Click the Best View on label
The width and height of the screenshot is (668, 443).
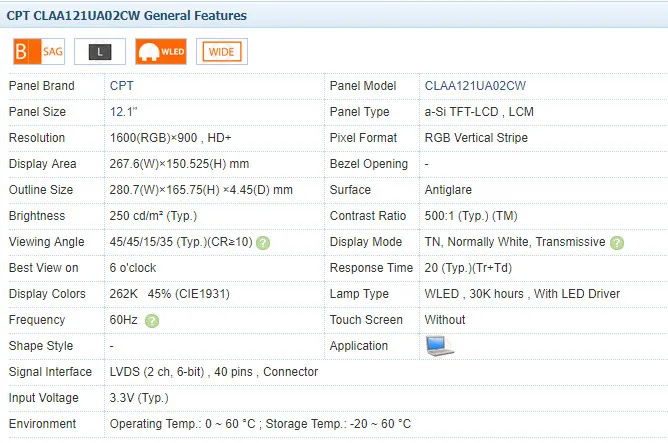click(x=43, y=268)
